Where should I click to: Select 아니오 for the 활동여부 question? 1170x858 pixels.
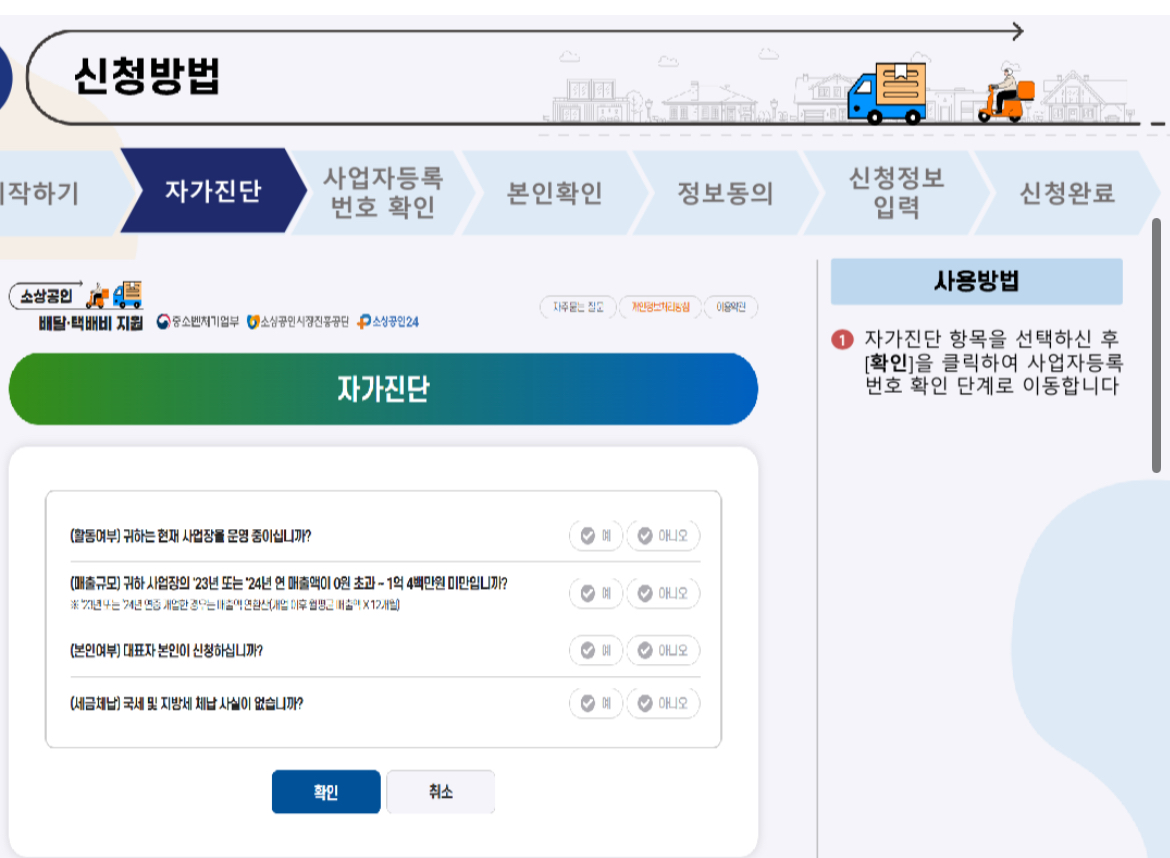coord(663,536)
